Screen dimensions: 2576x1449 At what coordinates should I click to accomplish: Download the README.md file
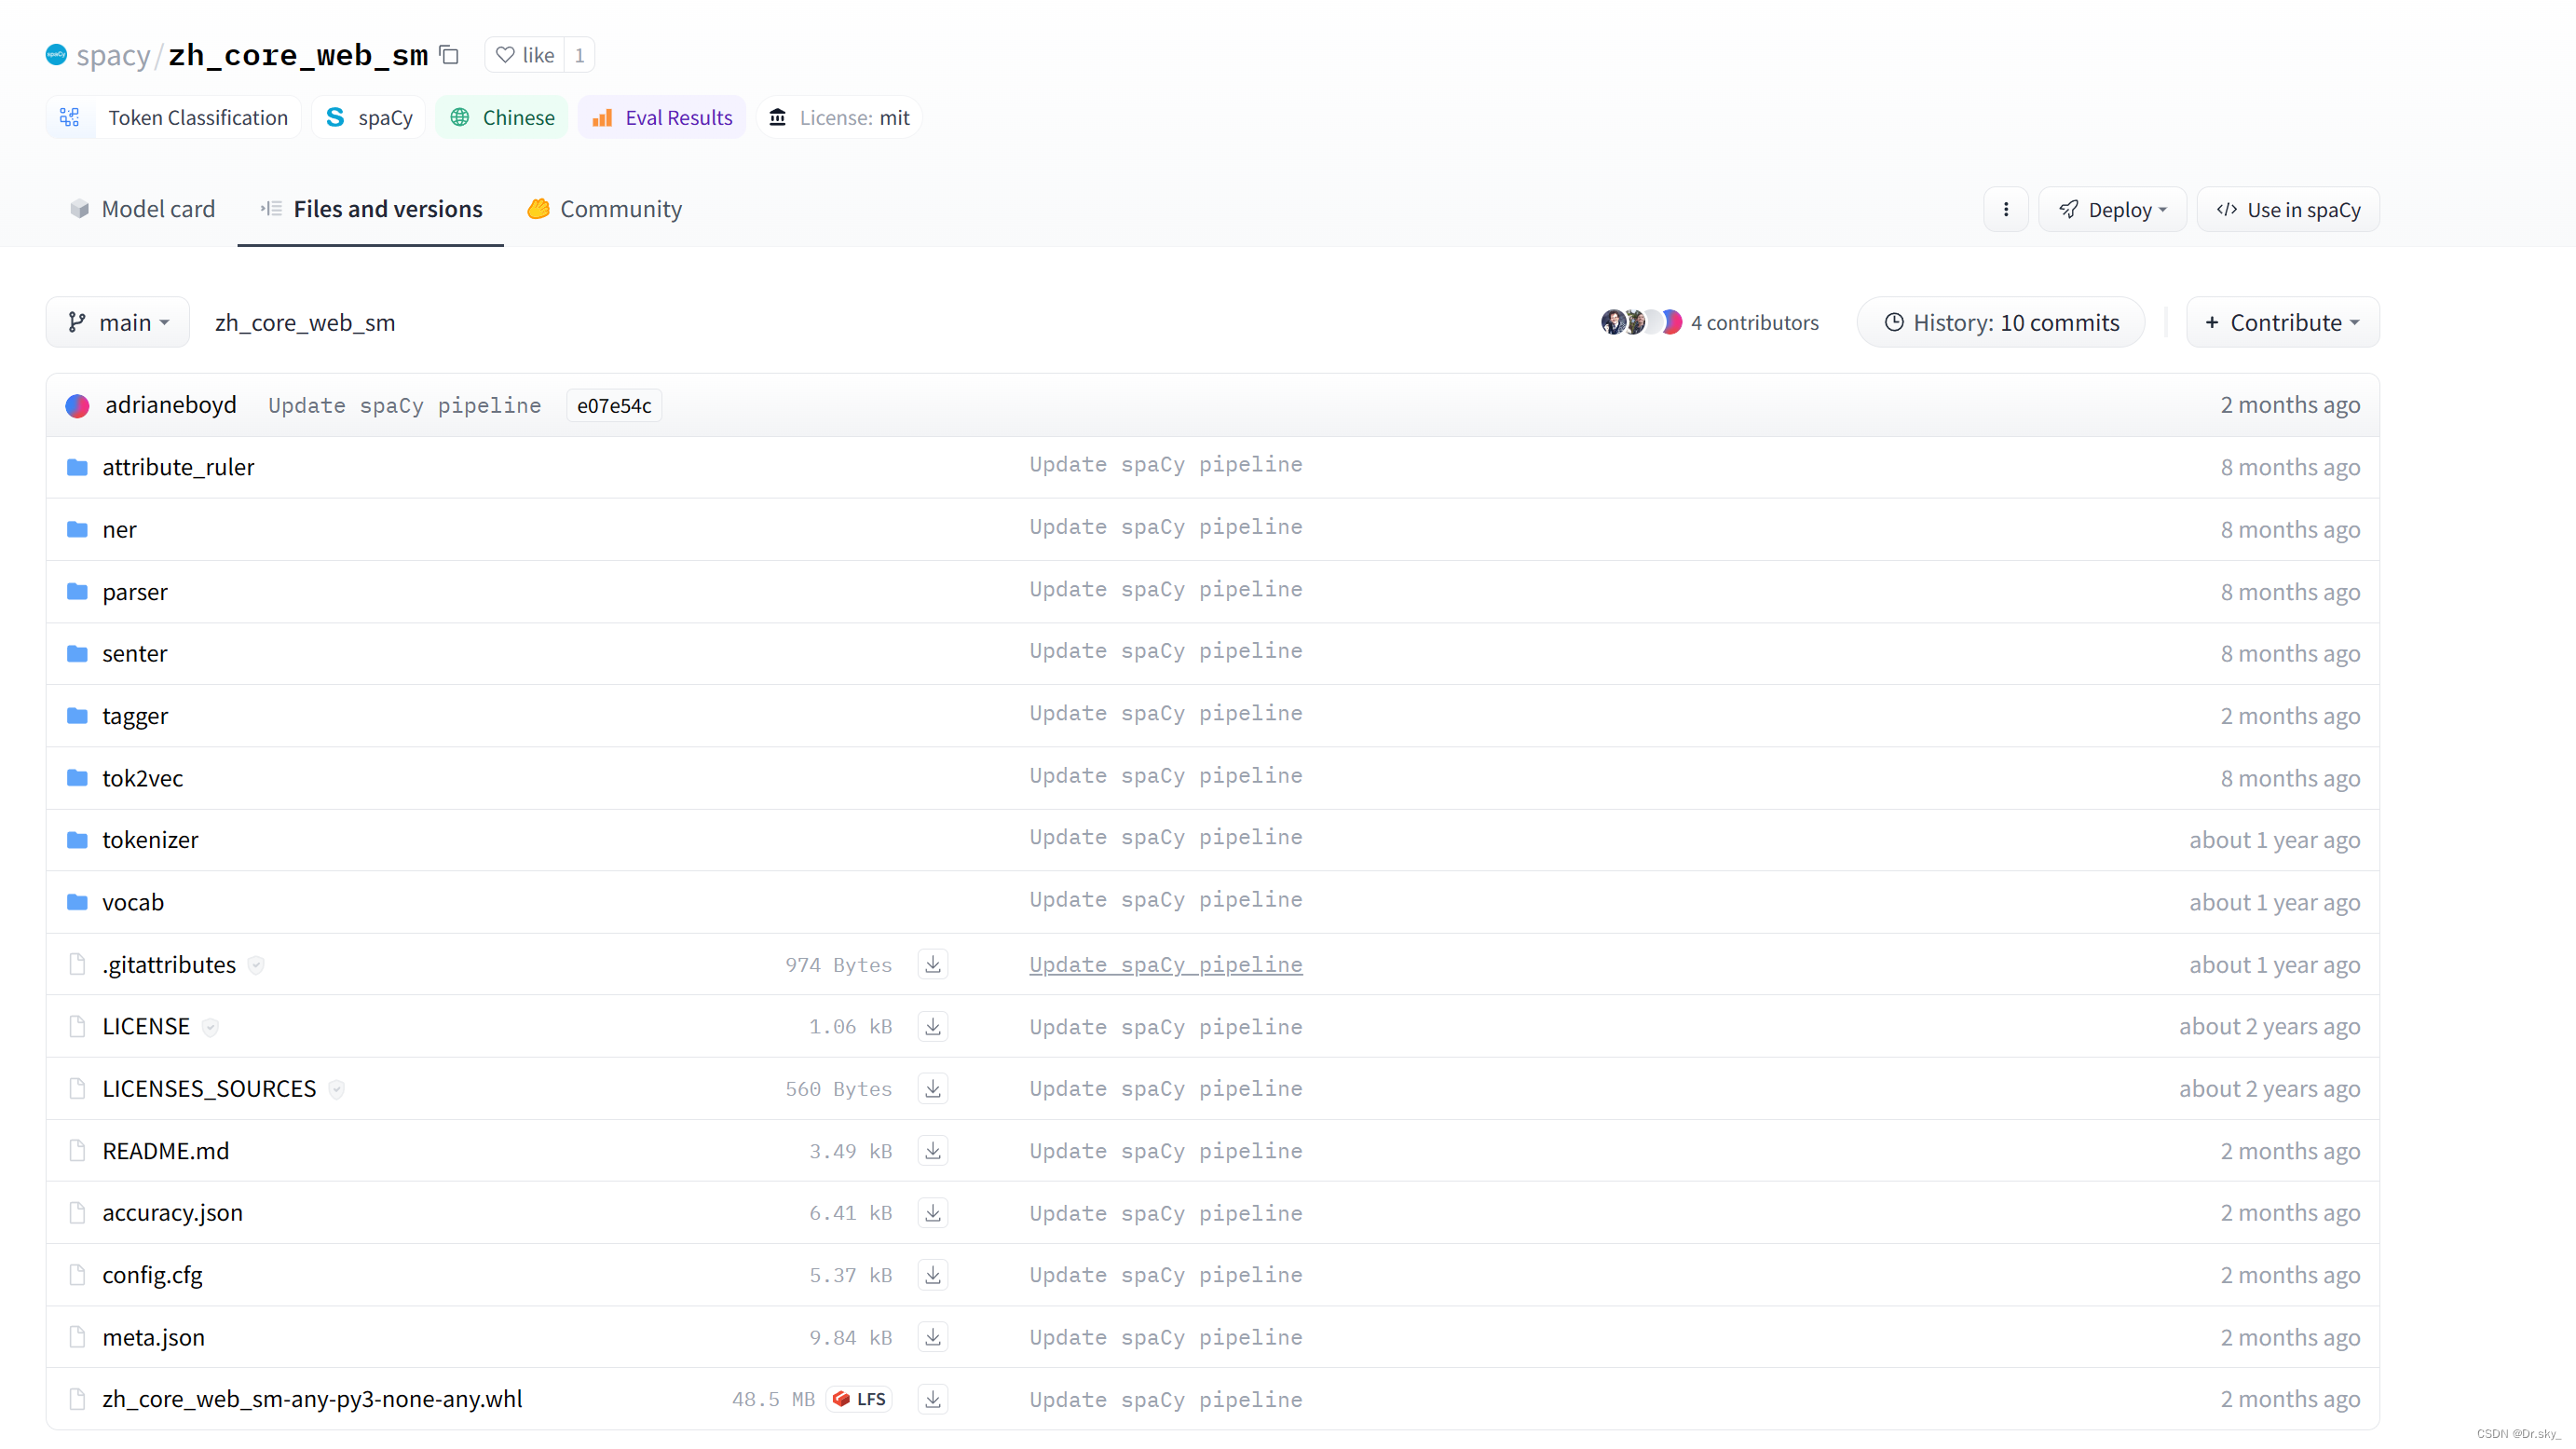(x=932, y=1150)
